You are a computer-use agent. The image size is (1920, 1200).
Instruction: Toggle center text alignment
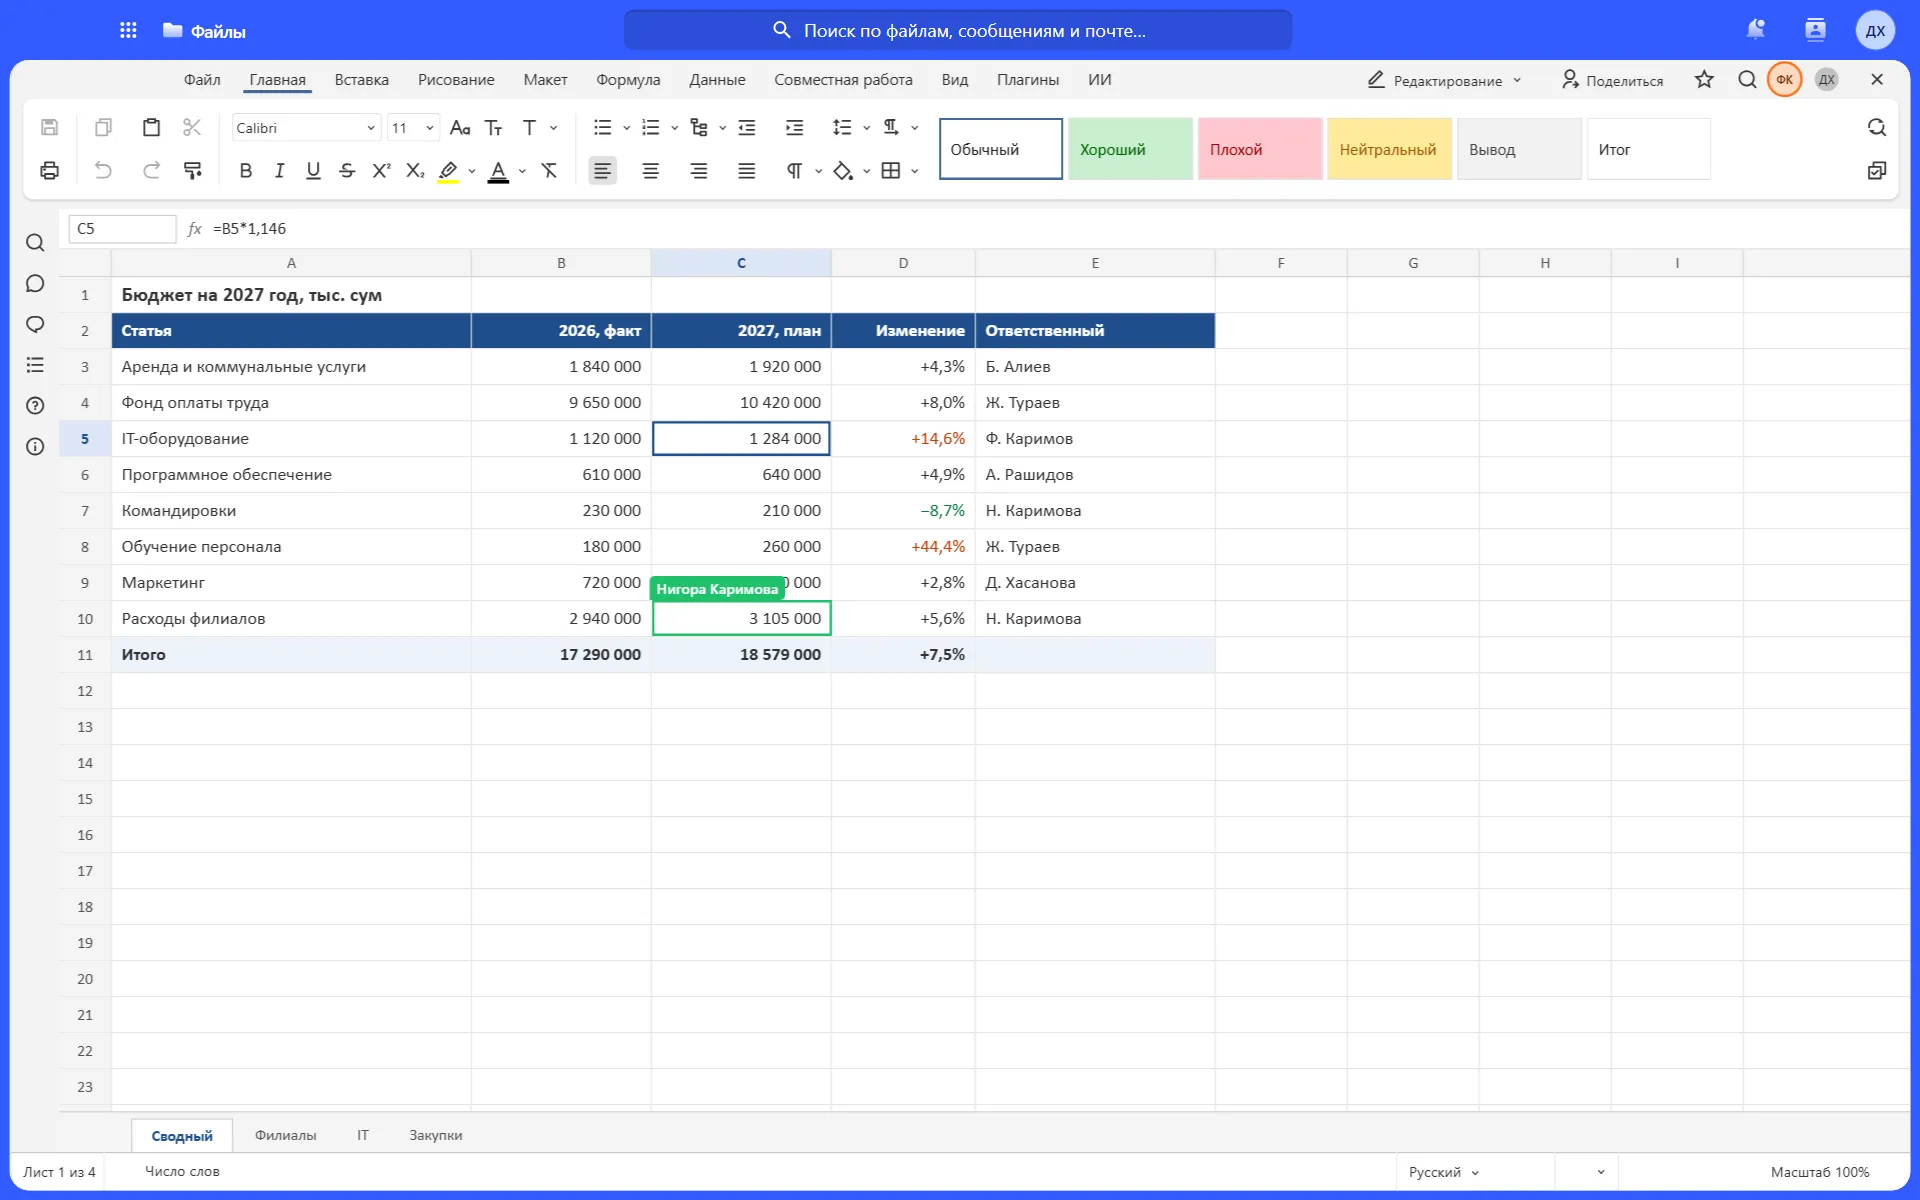coord(650,170)
